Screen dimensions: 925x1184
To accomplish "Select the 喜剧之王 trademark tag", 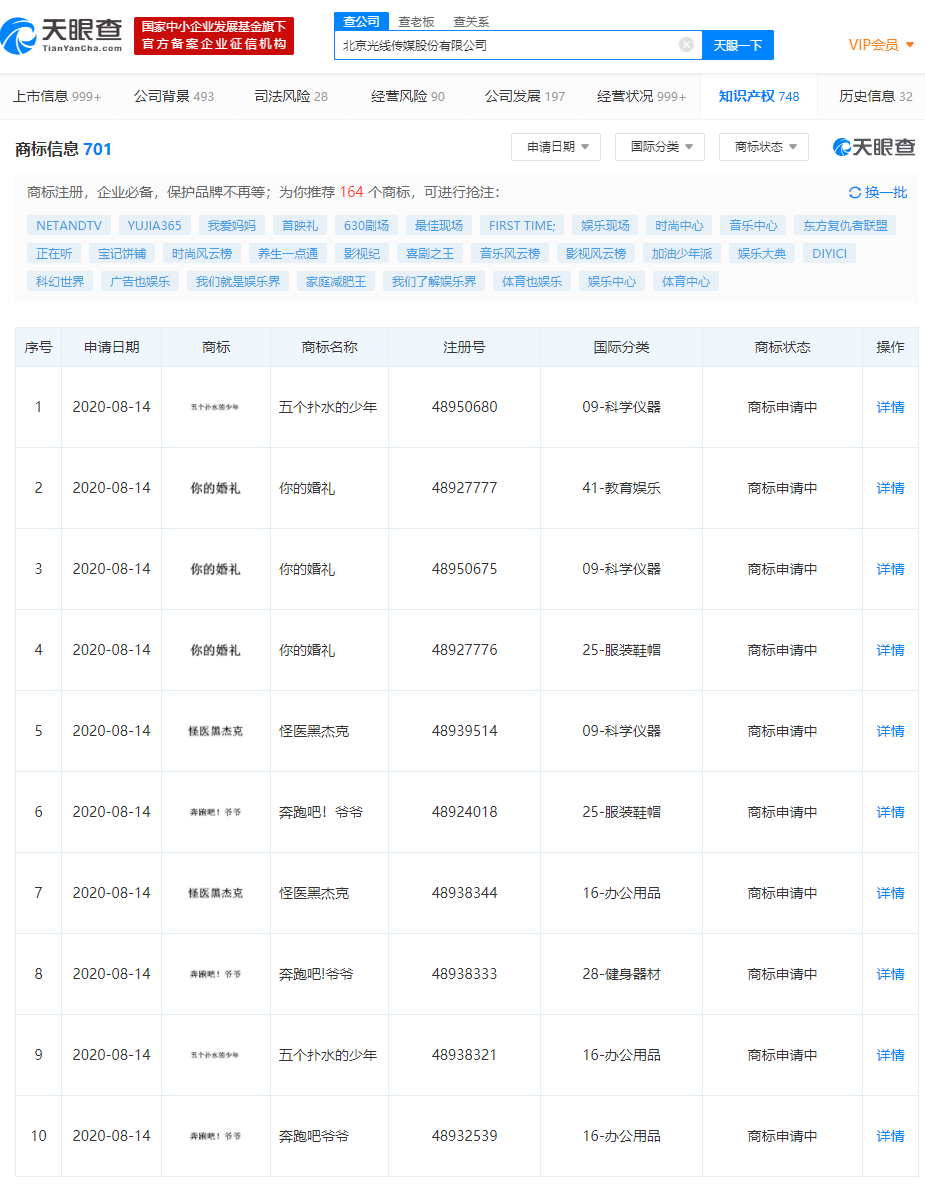I will point(430,253).
